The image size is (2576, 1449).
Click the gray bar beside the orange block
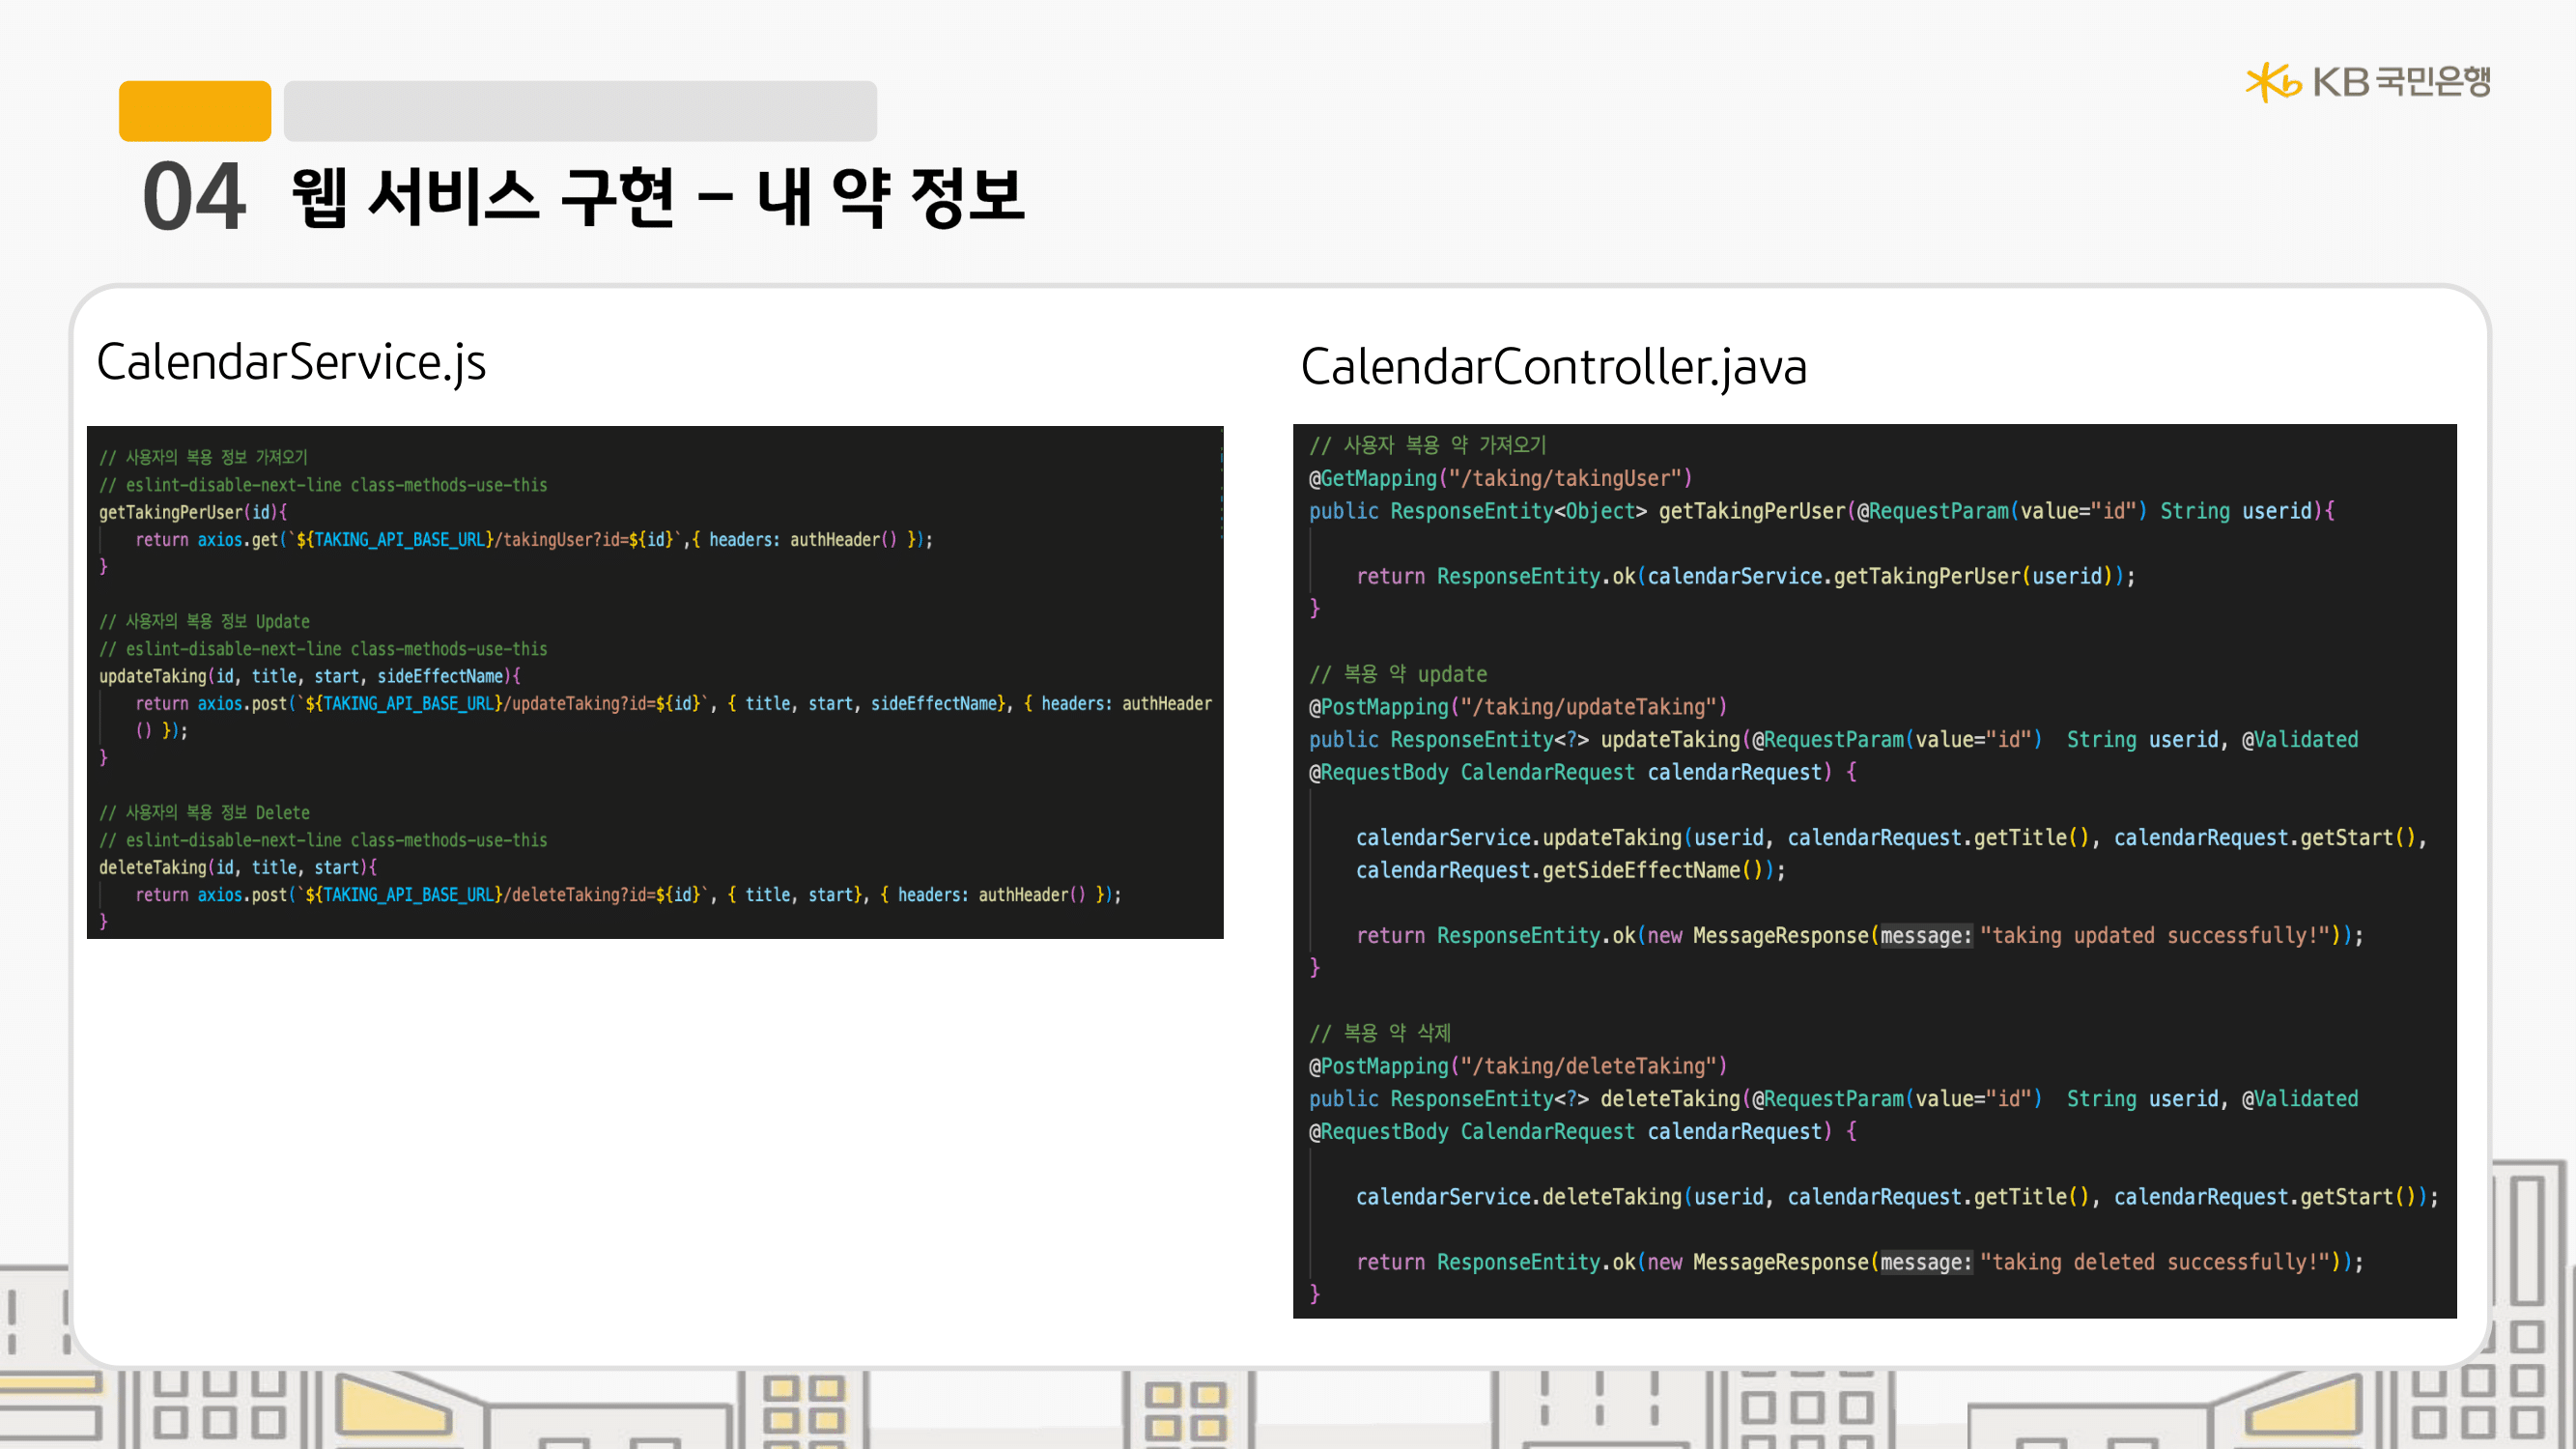point(580,111)
